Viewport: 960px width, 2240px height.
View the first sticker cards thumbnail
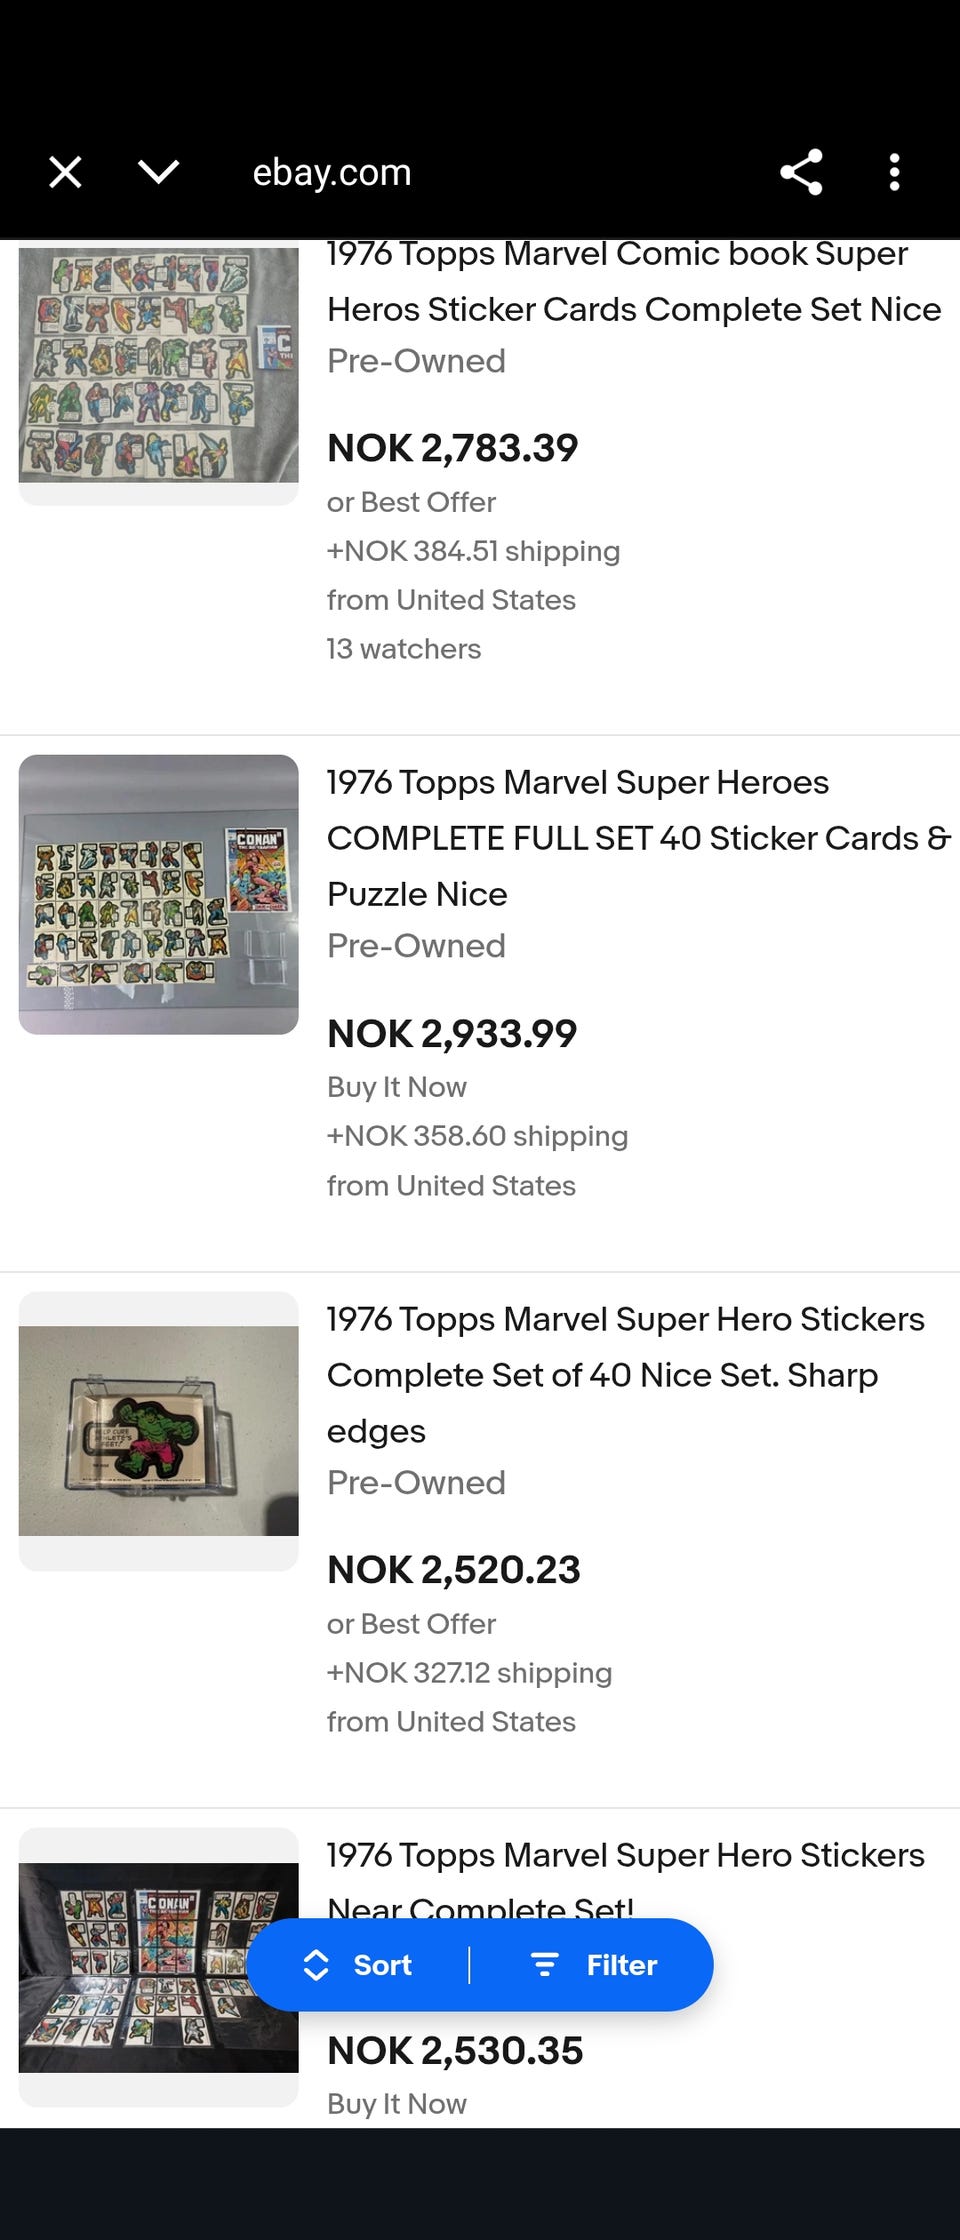tap(159, 366)
